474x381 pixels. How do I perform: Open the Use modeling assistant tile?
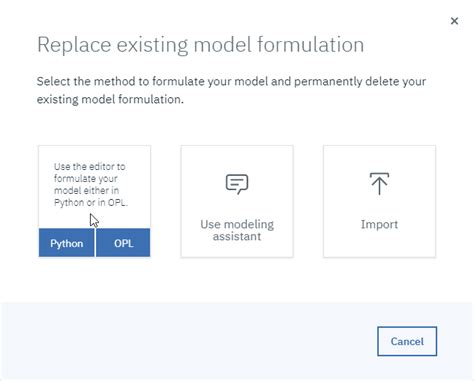[x=237, y=201]
